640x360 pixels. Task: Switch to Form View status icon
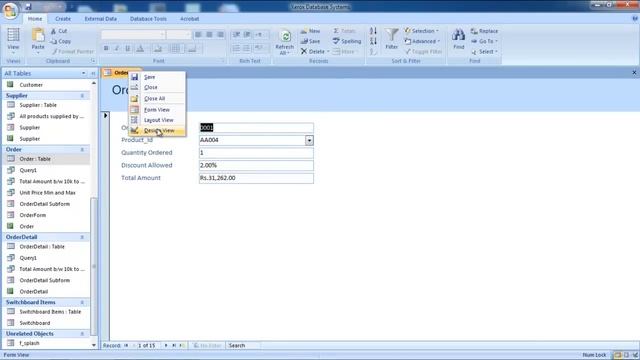(x=617, y=355)
